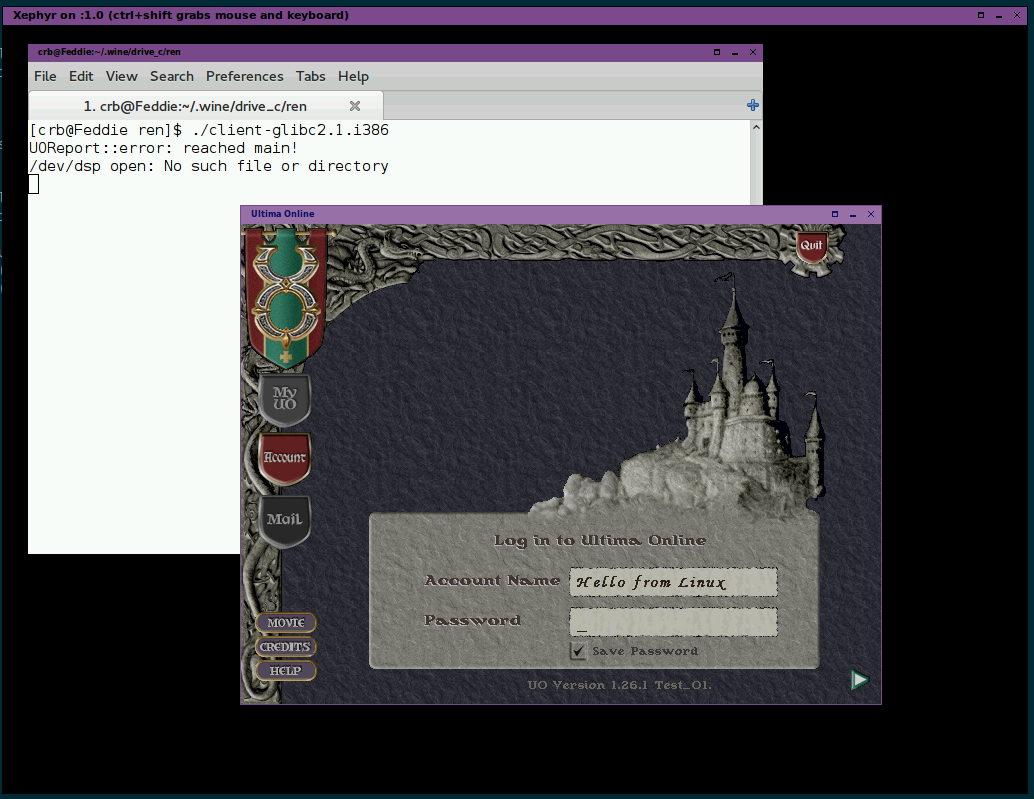
Task: Focus the Password input field
Action: point(673,622)
